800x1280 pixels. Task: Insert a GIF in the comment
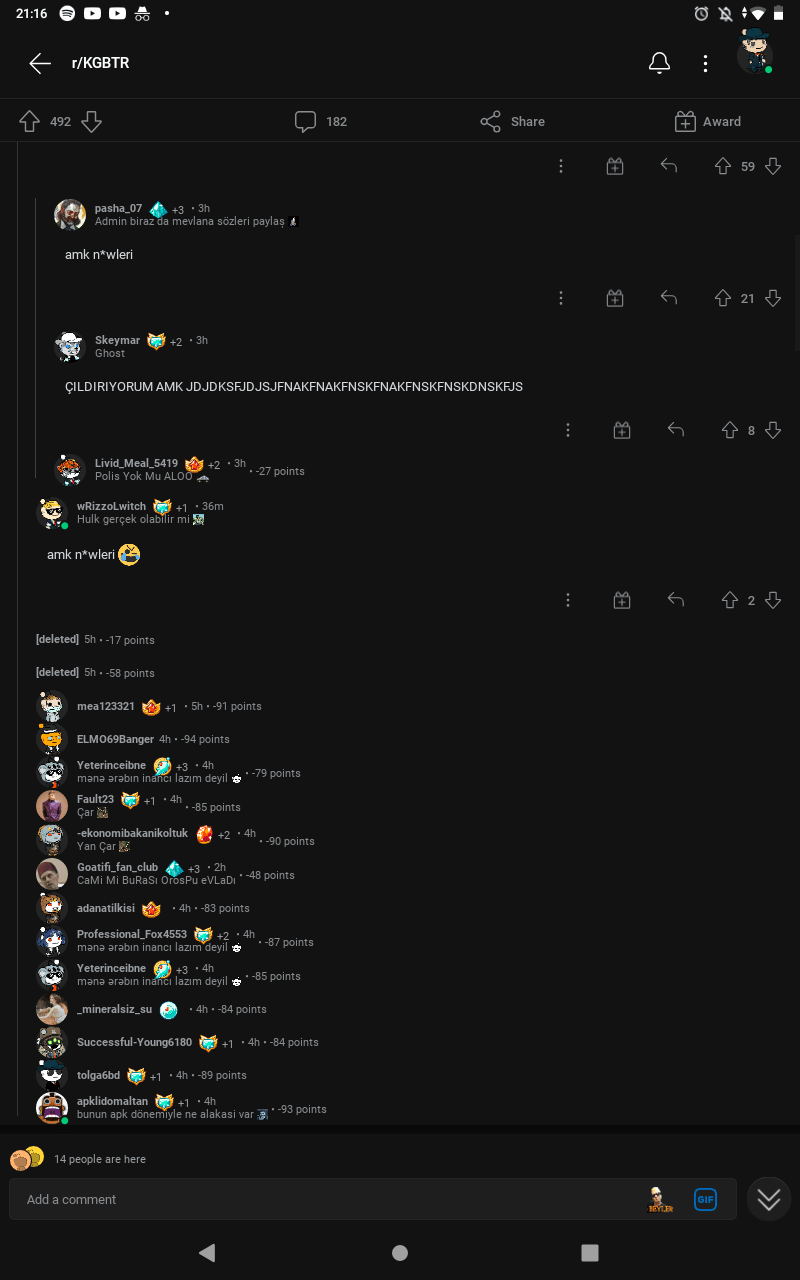coord(705,1199)
